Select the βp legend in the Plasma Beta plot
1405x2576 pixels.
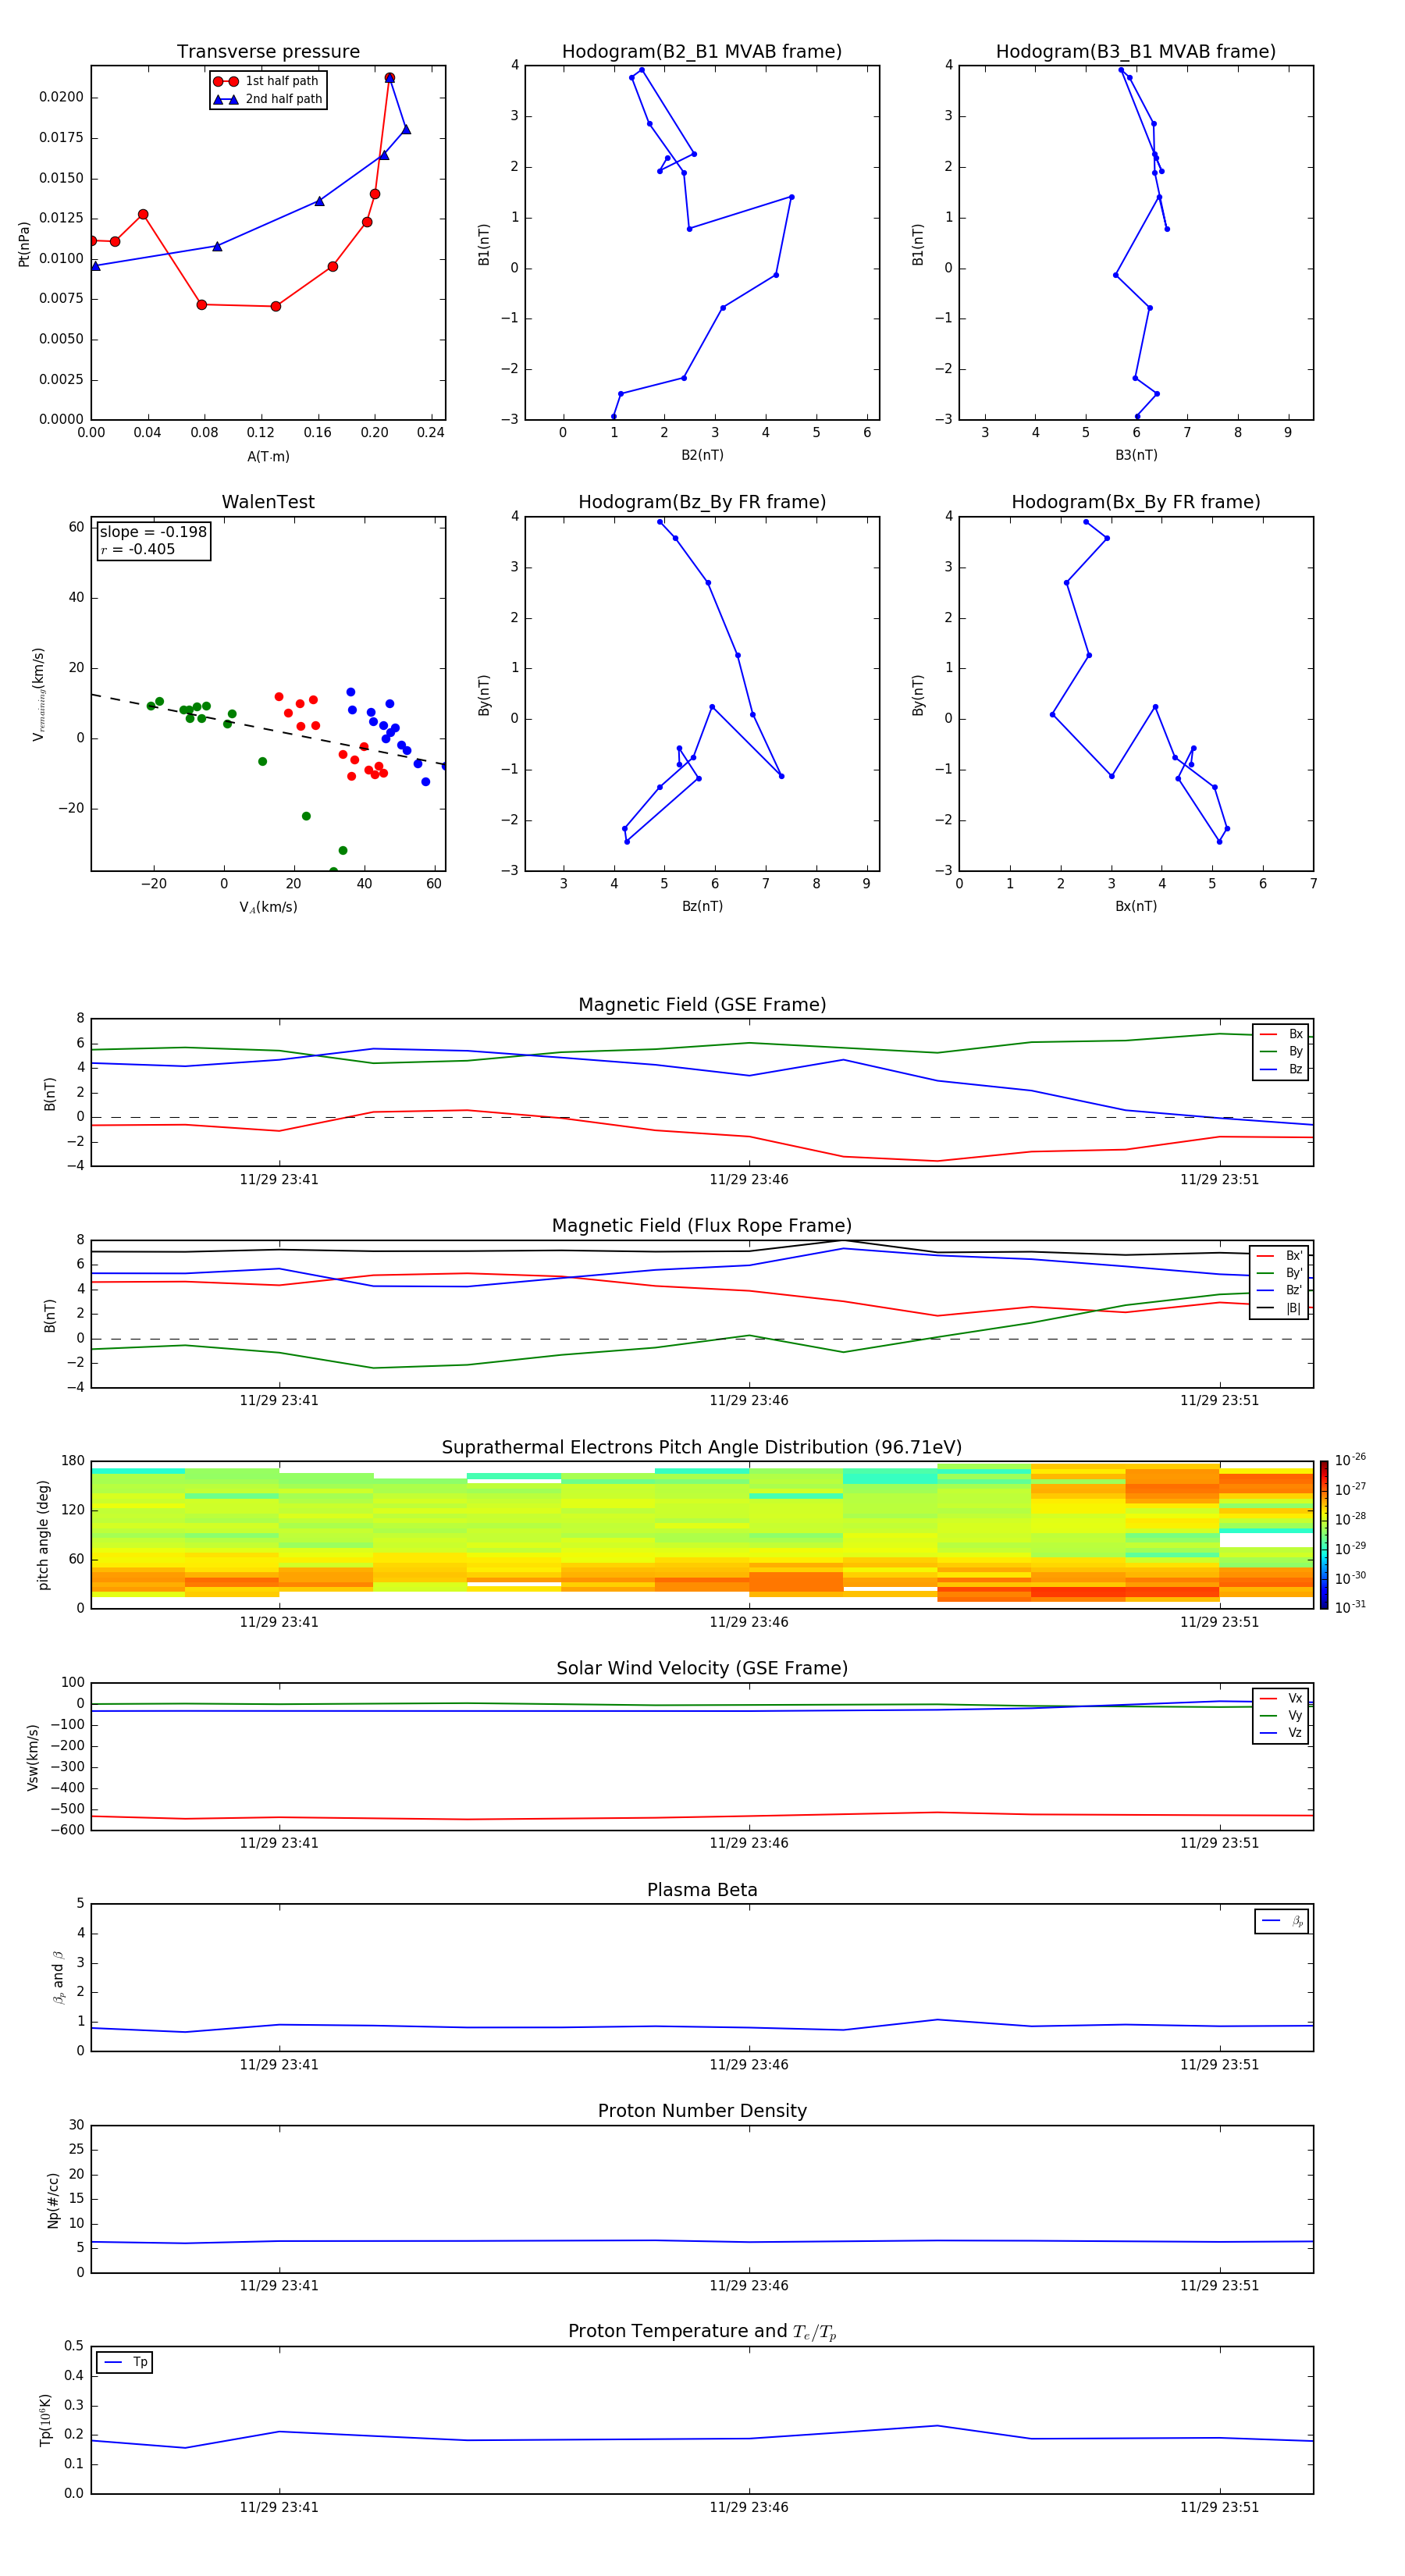click(x=1282, y=1921)
